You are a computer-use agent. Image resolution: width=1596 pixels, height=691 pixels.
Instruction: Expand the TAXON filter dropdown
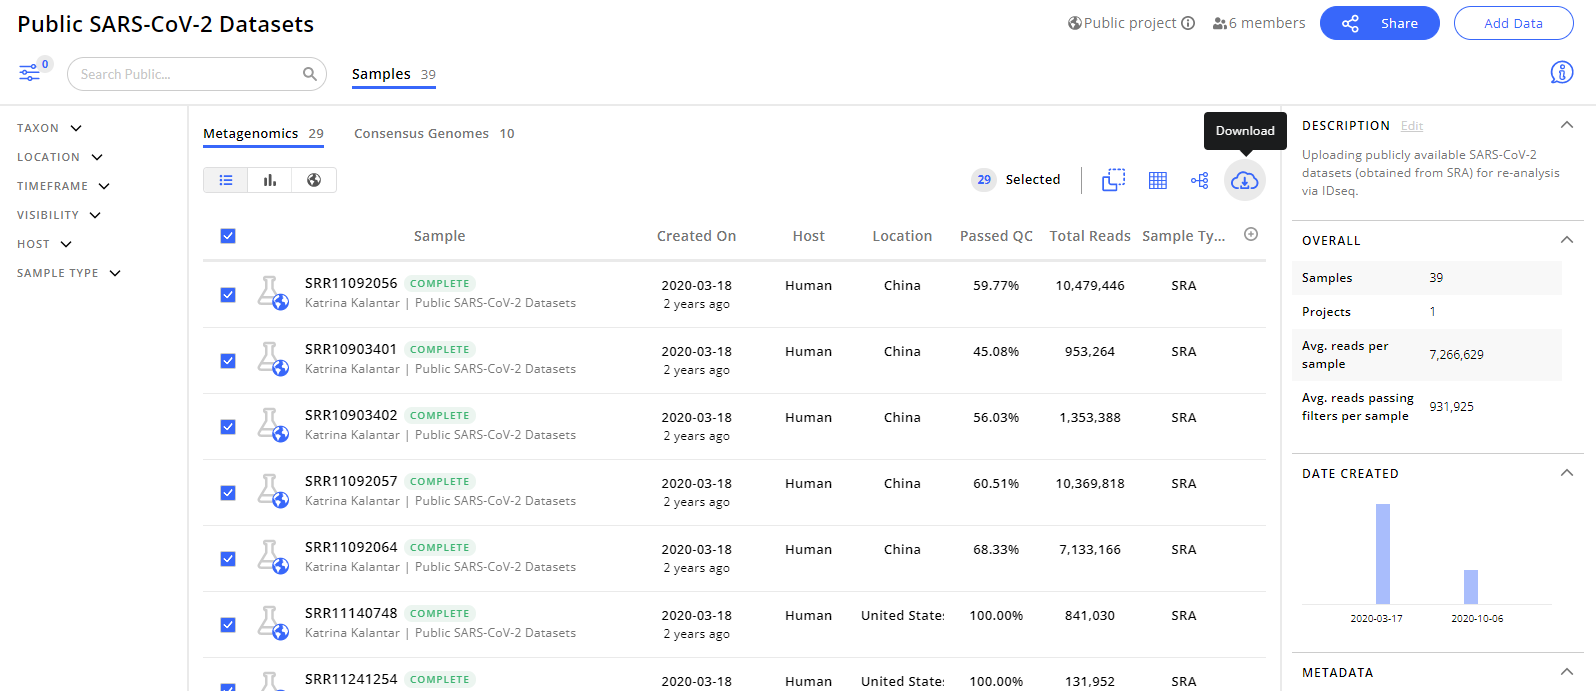coord(49,128)
